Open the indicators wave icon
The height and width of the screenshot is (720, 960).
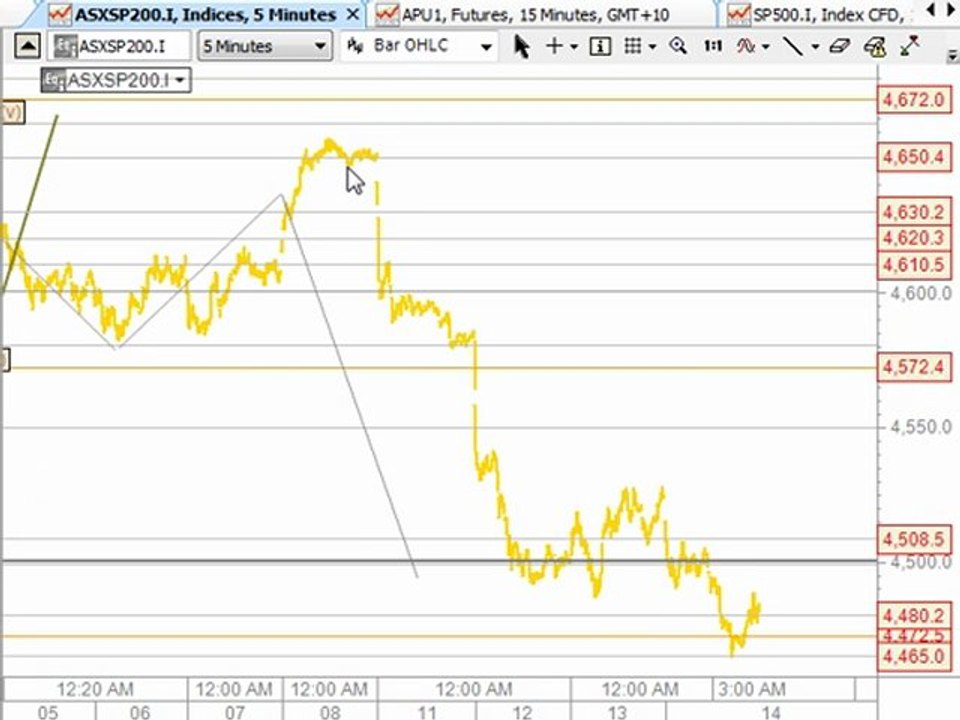pyautogui.click(x=746, y=46)
